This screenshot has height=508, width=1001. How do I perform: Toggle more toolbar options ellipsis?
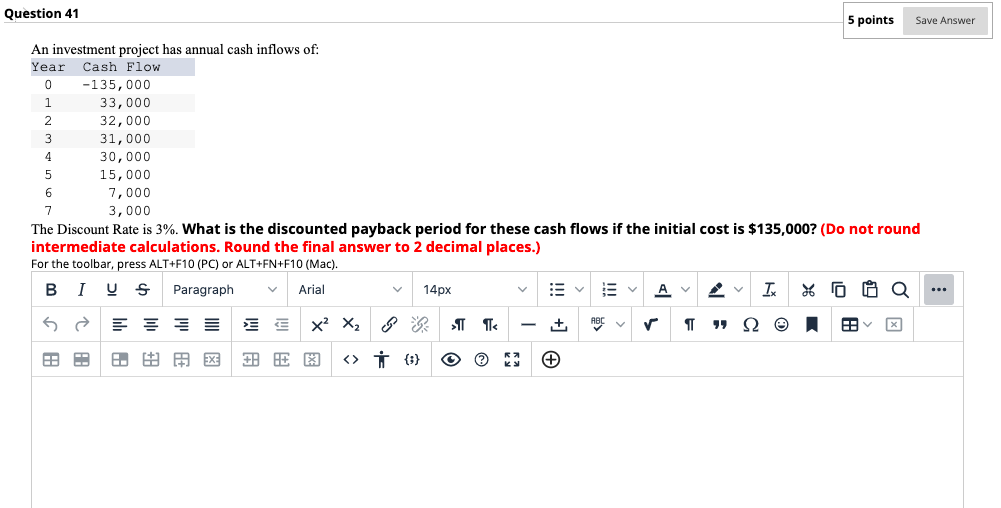(x=938, y=290)
